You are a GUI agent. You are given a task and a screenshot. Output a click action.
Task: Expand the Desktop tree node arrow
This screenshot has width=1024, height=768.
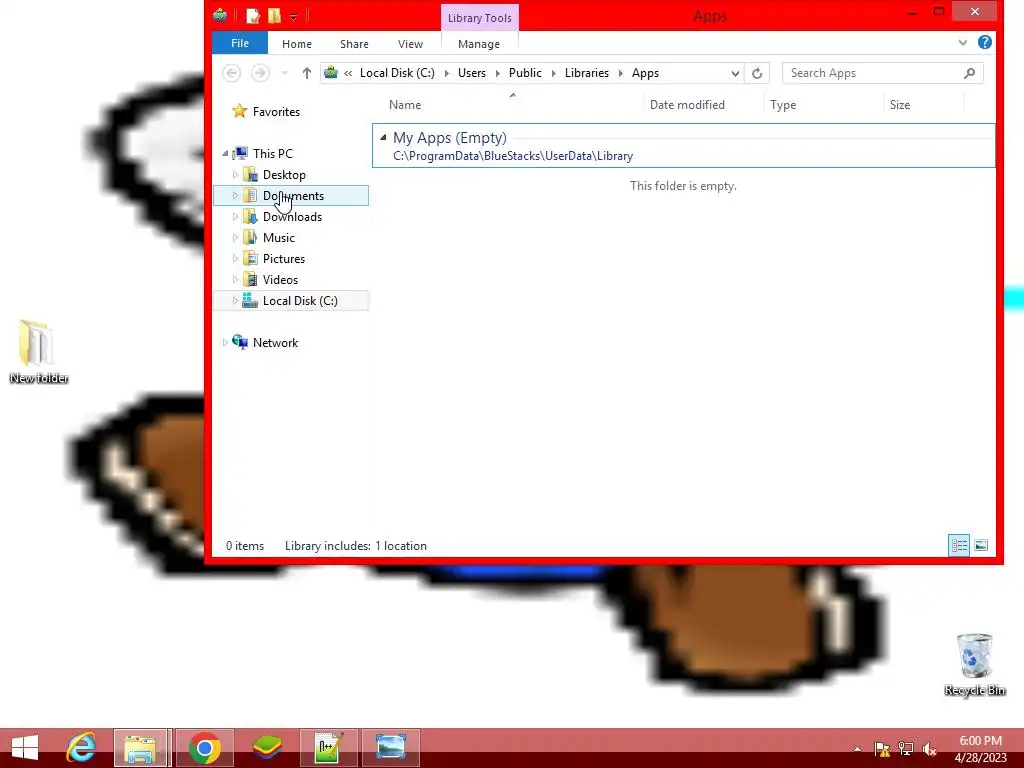[235, 174]
